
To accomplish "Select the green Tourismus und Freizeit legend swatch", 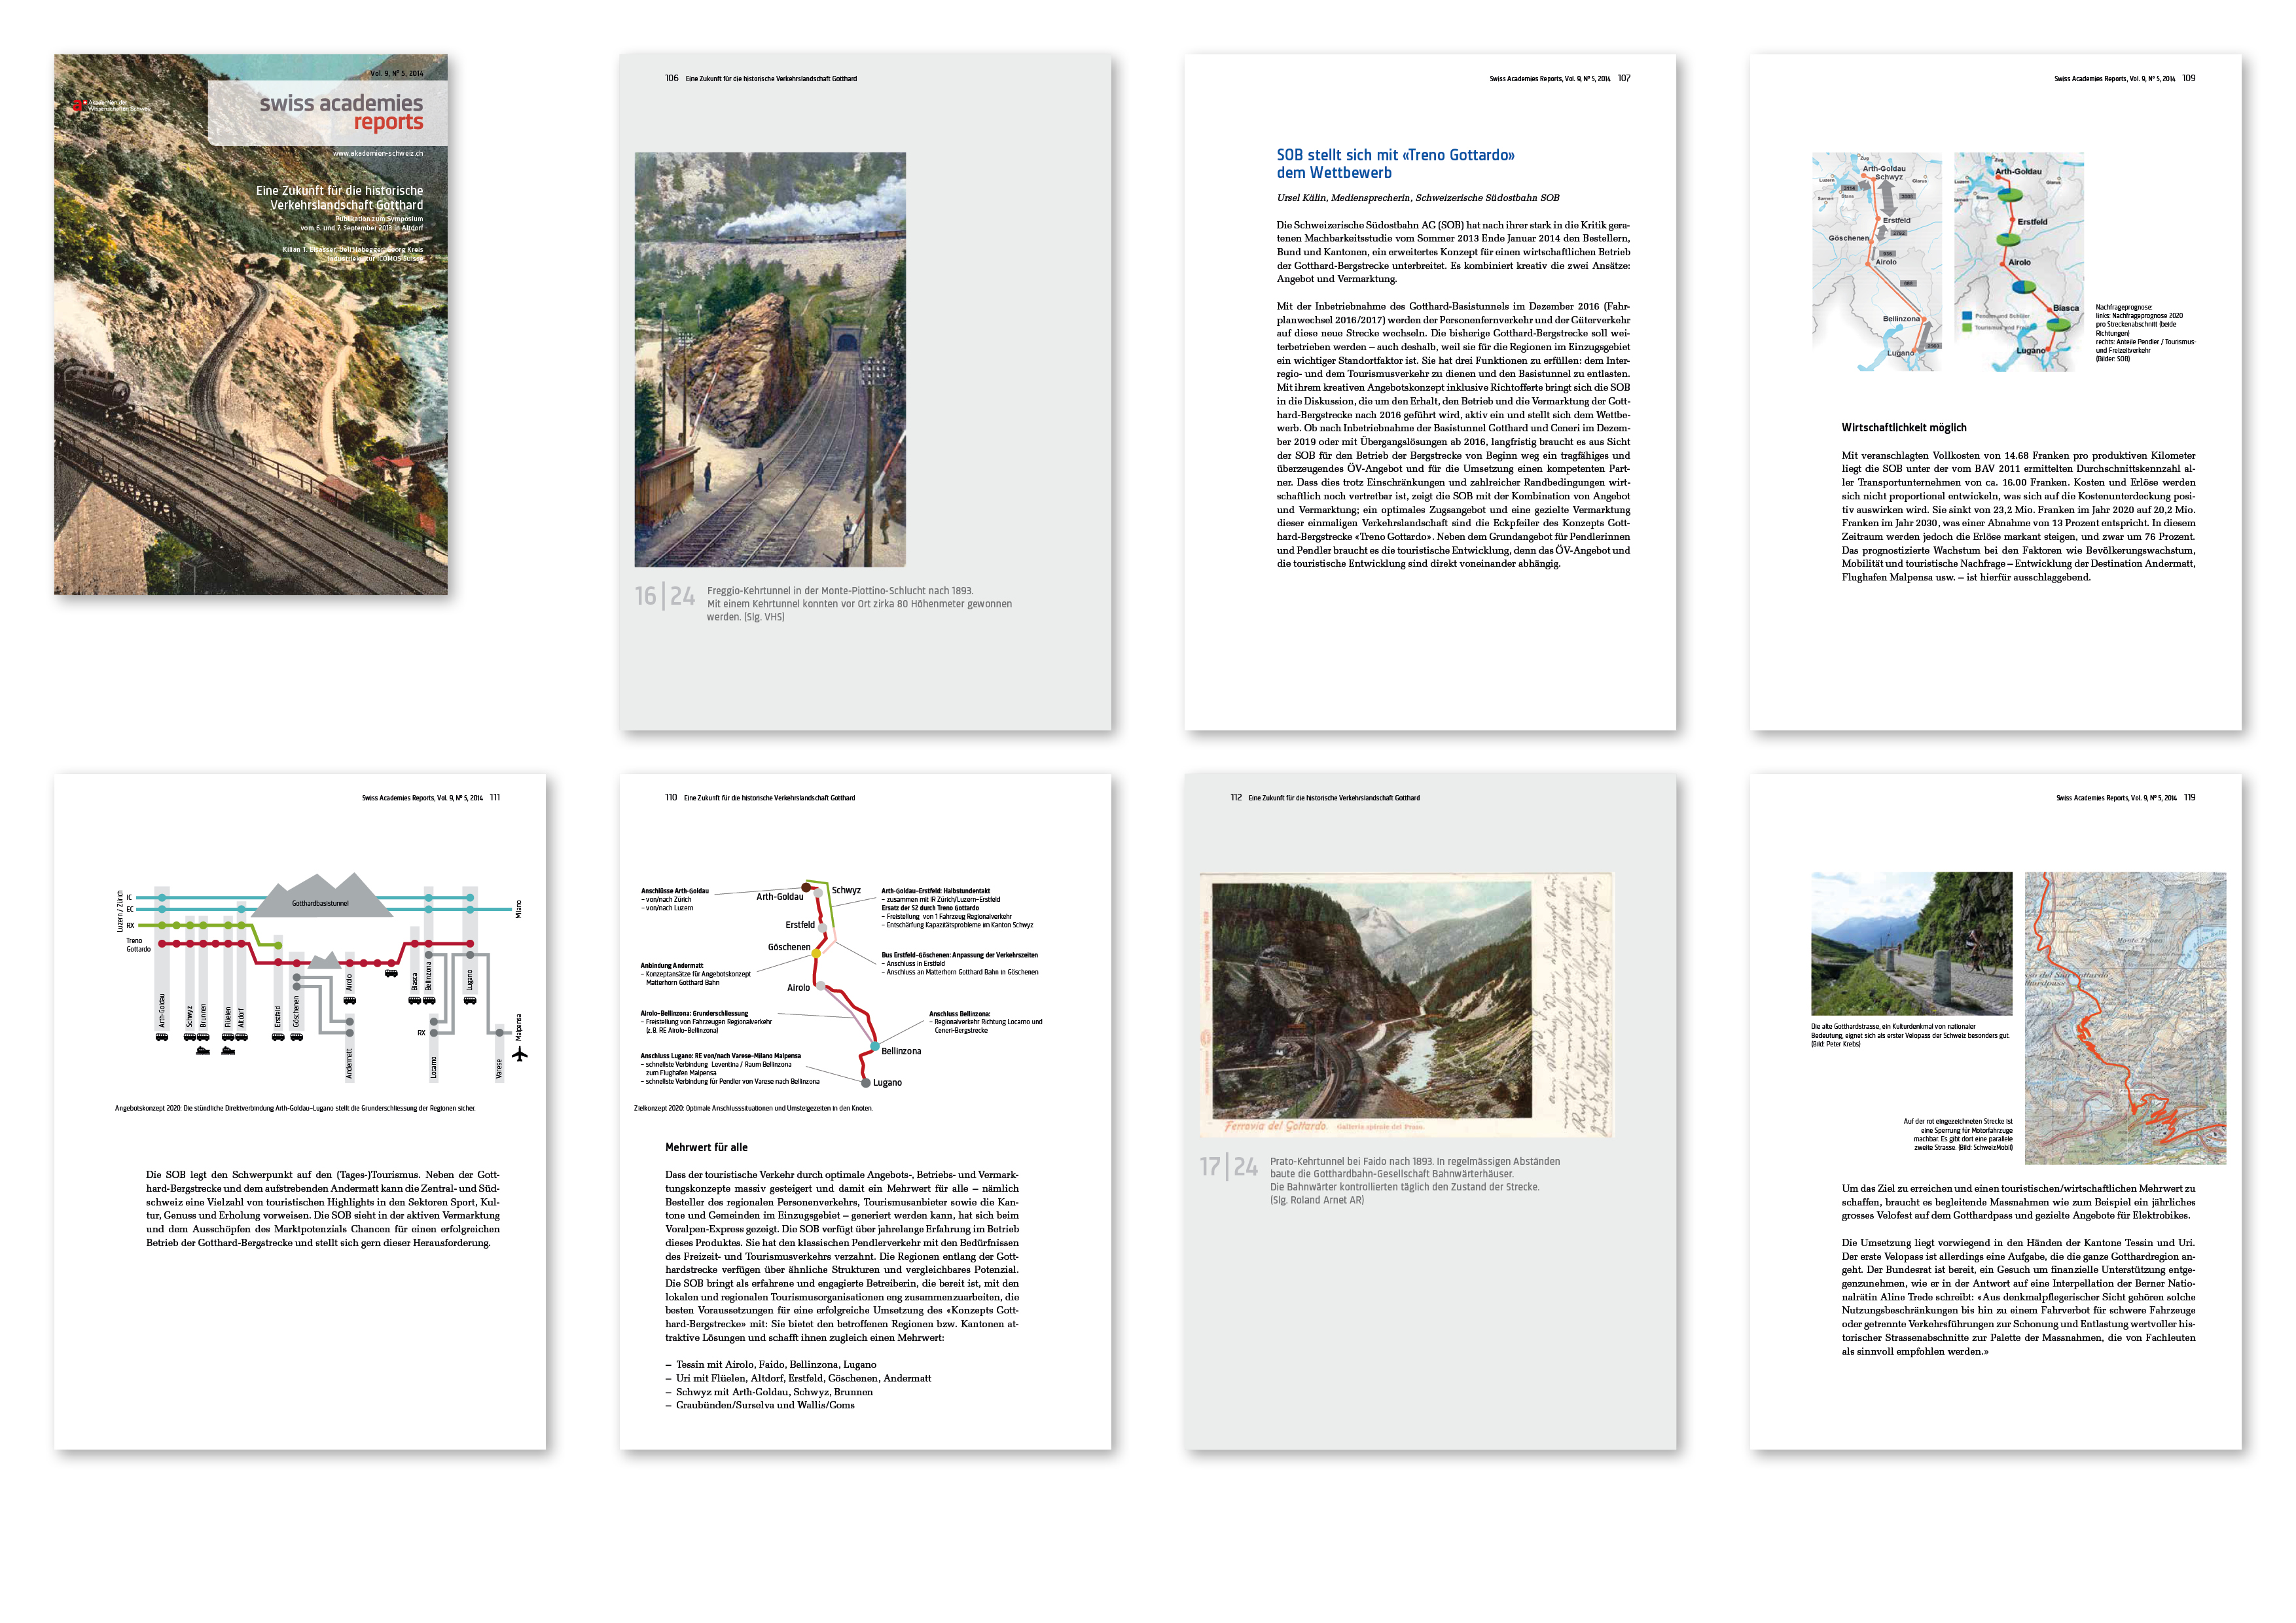I will click(x=1967, y=327).
